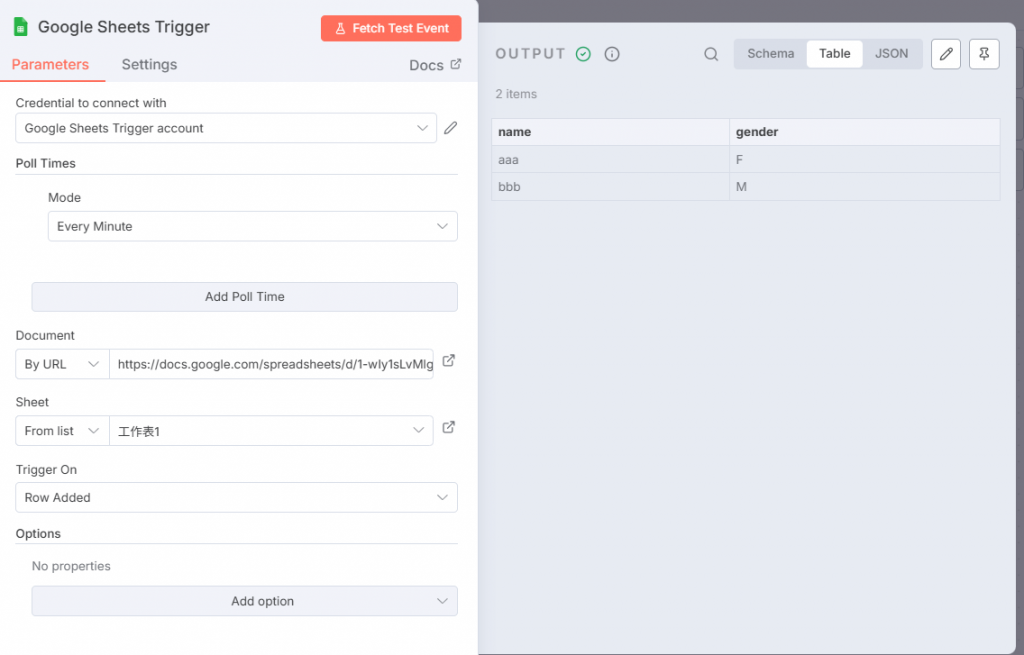
Task: Search output with the magnifier icon
Action: (x=711, y=54)
